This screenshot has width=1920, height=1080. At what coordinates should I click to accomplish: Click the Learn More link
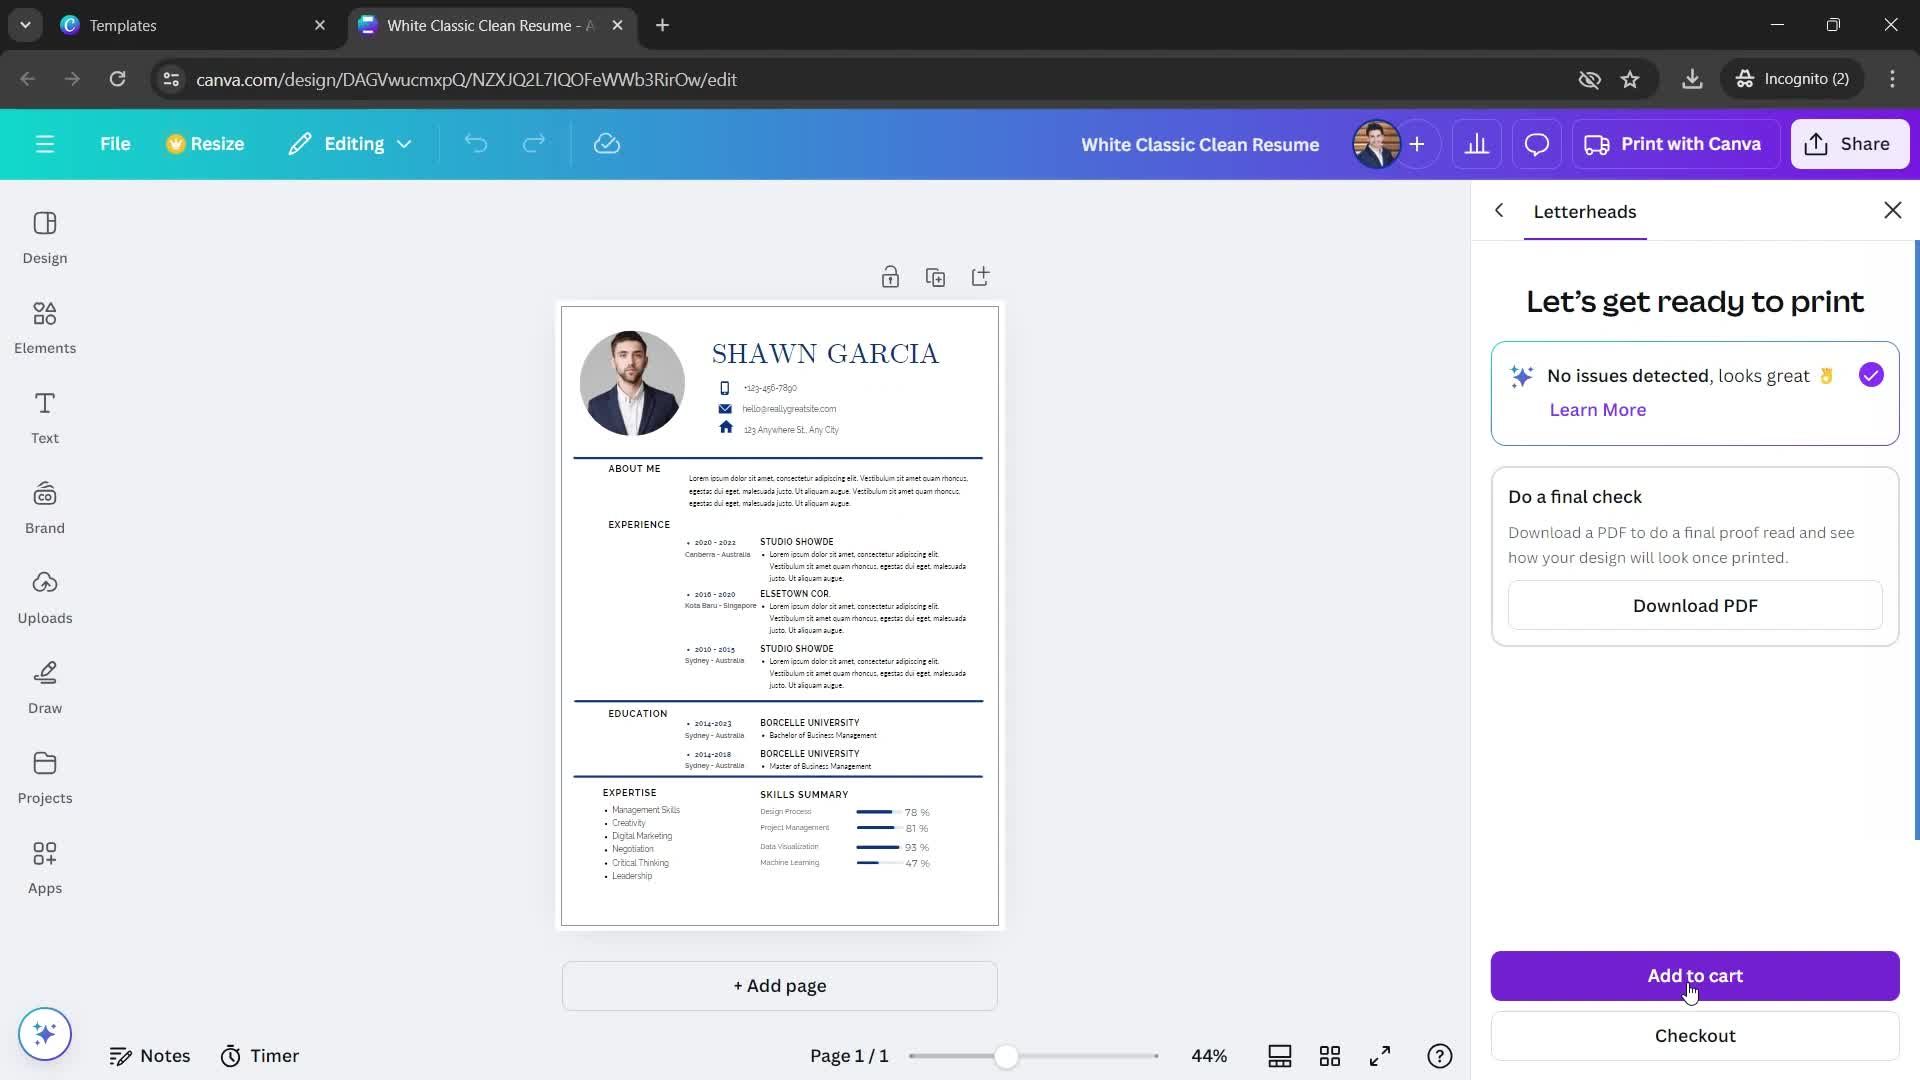point(1598,409)
